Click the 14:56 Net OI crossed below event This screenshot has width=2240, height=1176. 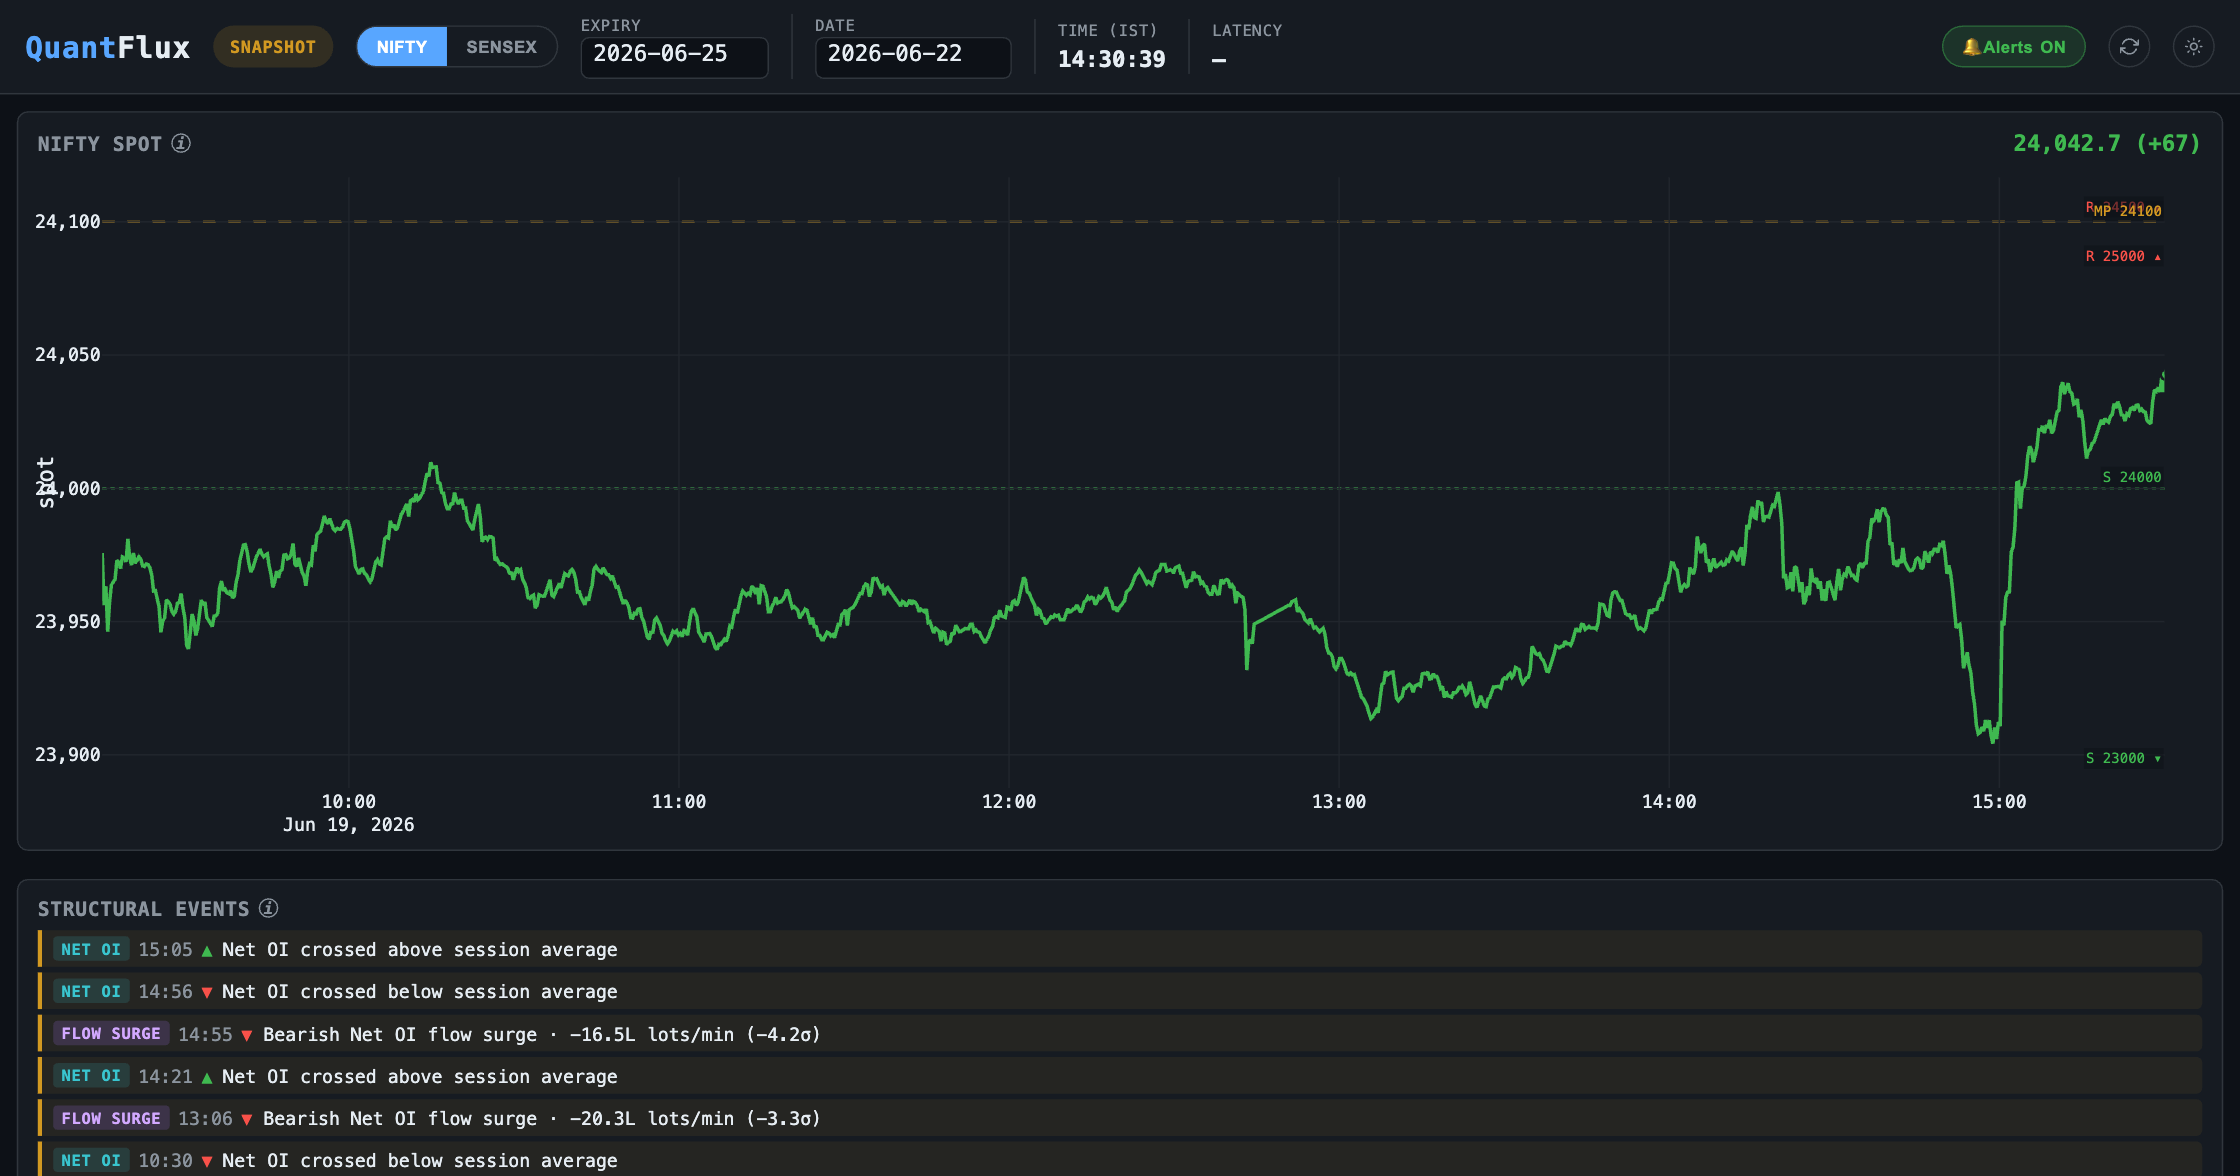coord(1120,991)
